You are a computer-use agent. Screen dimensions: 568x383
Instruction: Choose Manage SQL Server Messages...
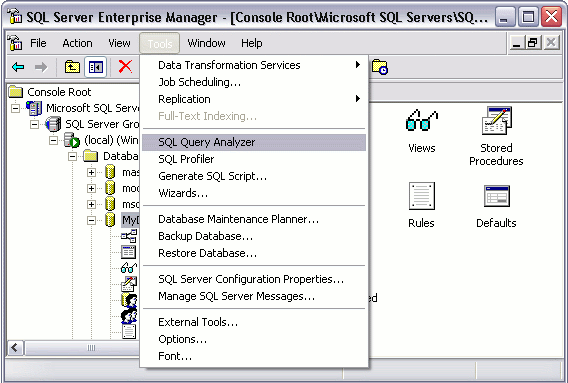pos(254,296)
